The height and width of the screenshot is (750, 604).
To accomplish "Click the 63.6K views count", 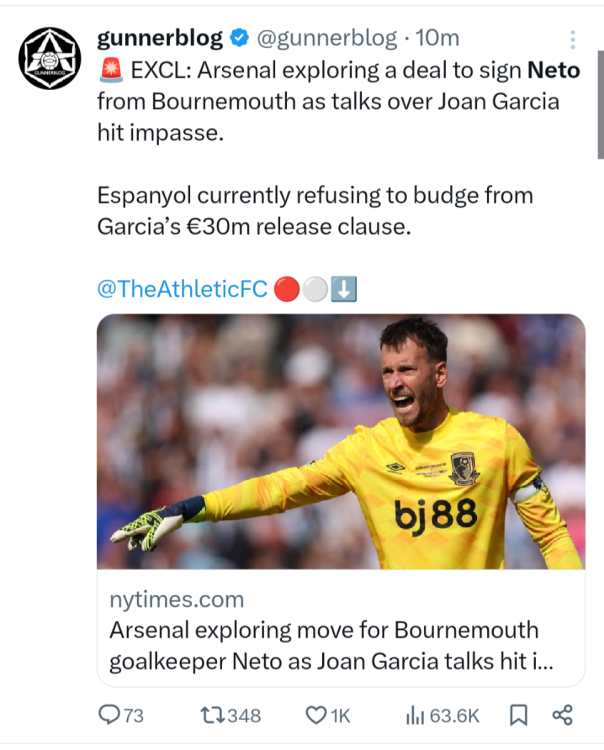I will (455, 715).
